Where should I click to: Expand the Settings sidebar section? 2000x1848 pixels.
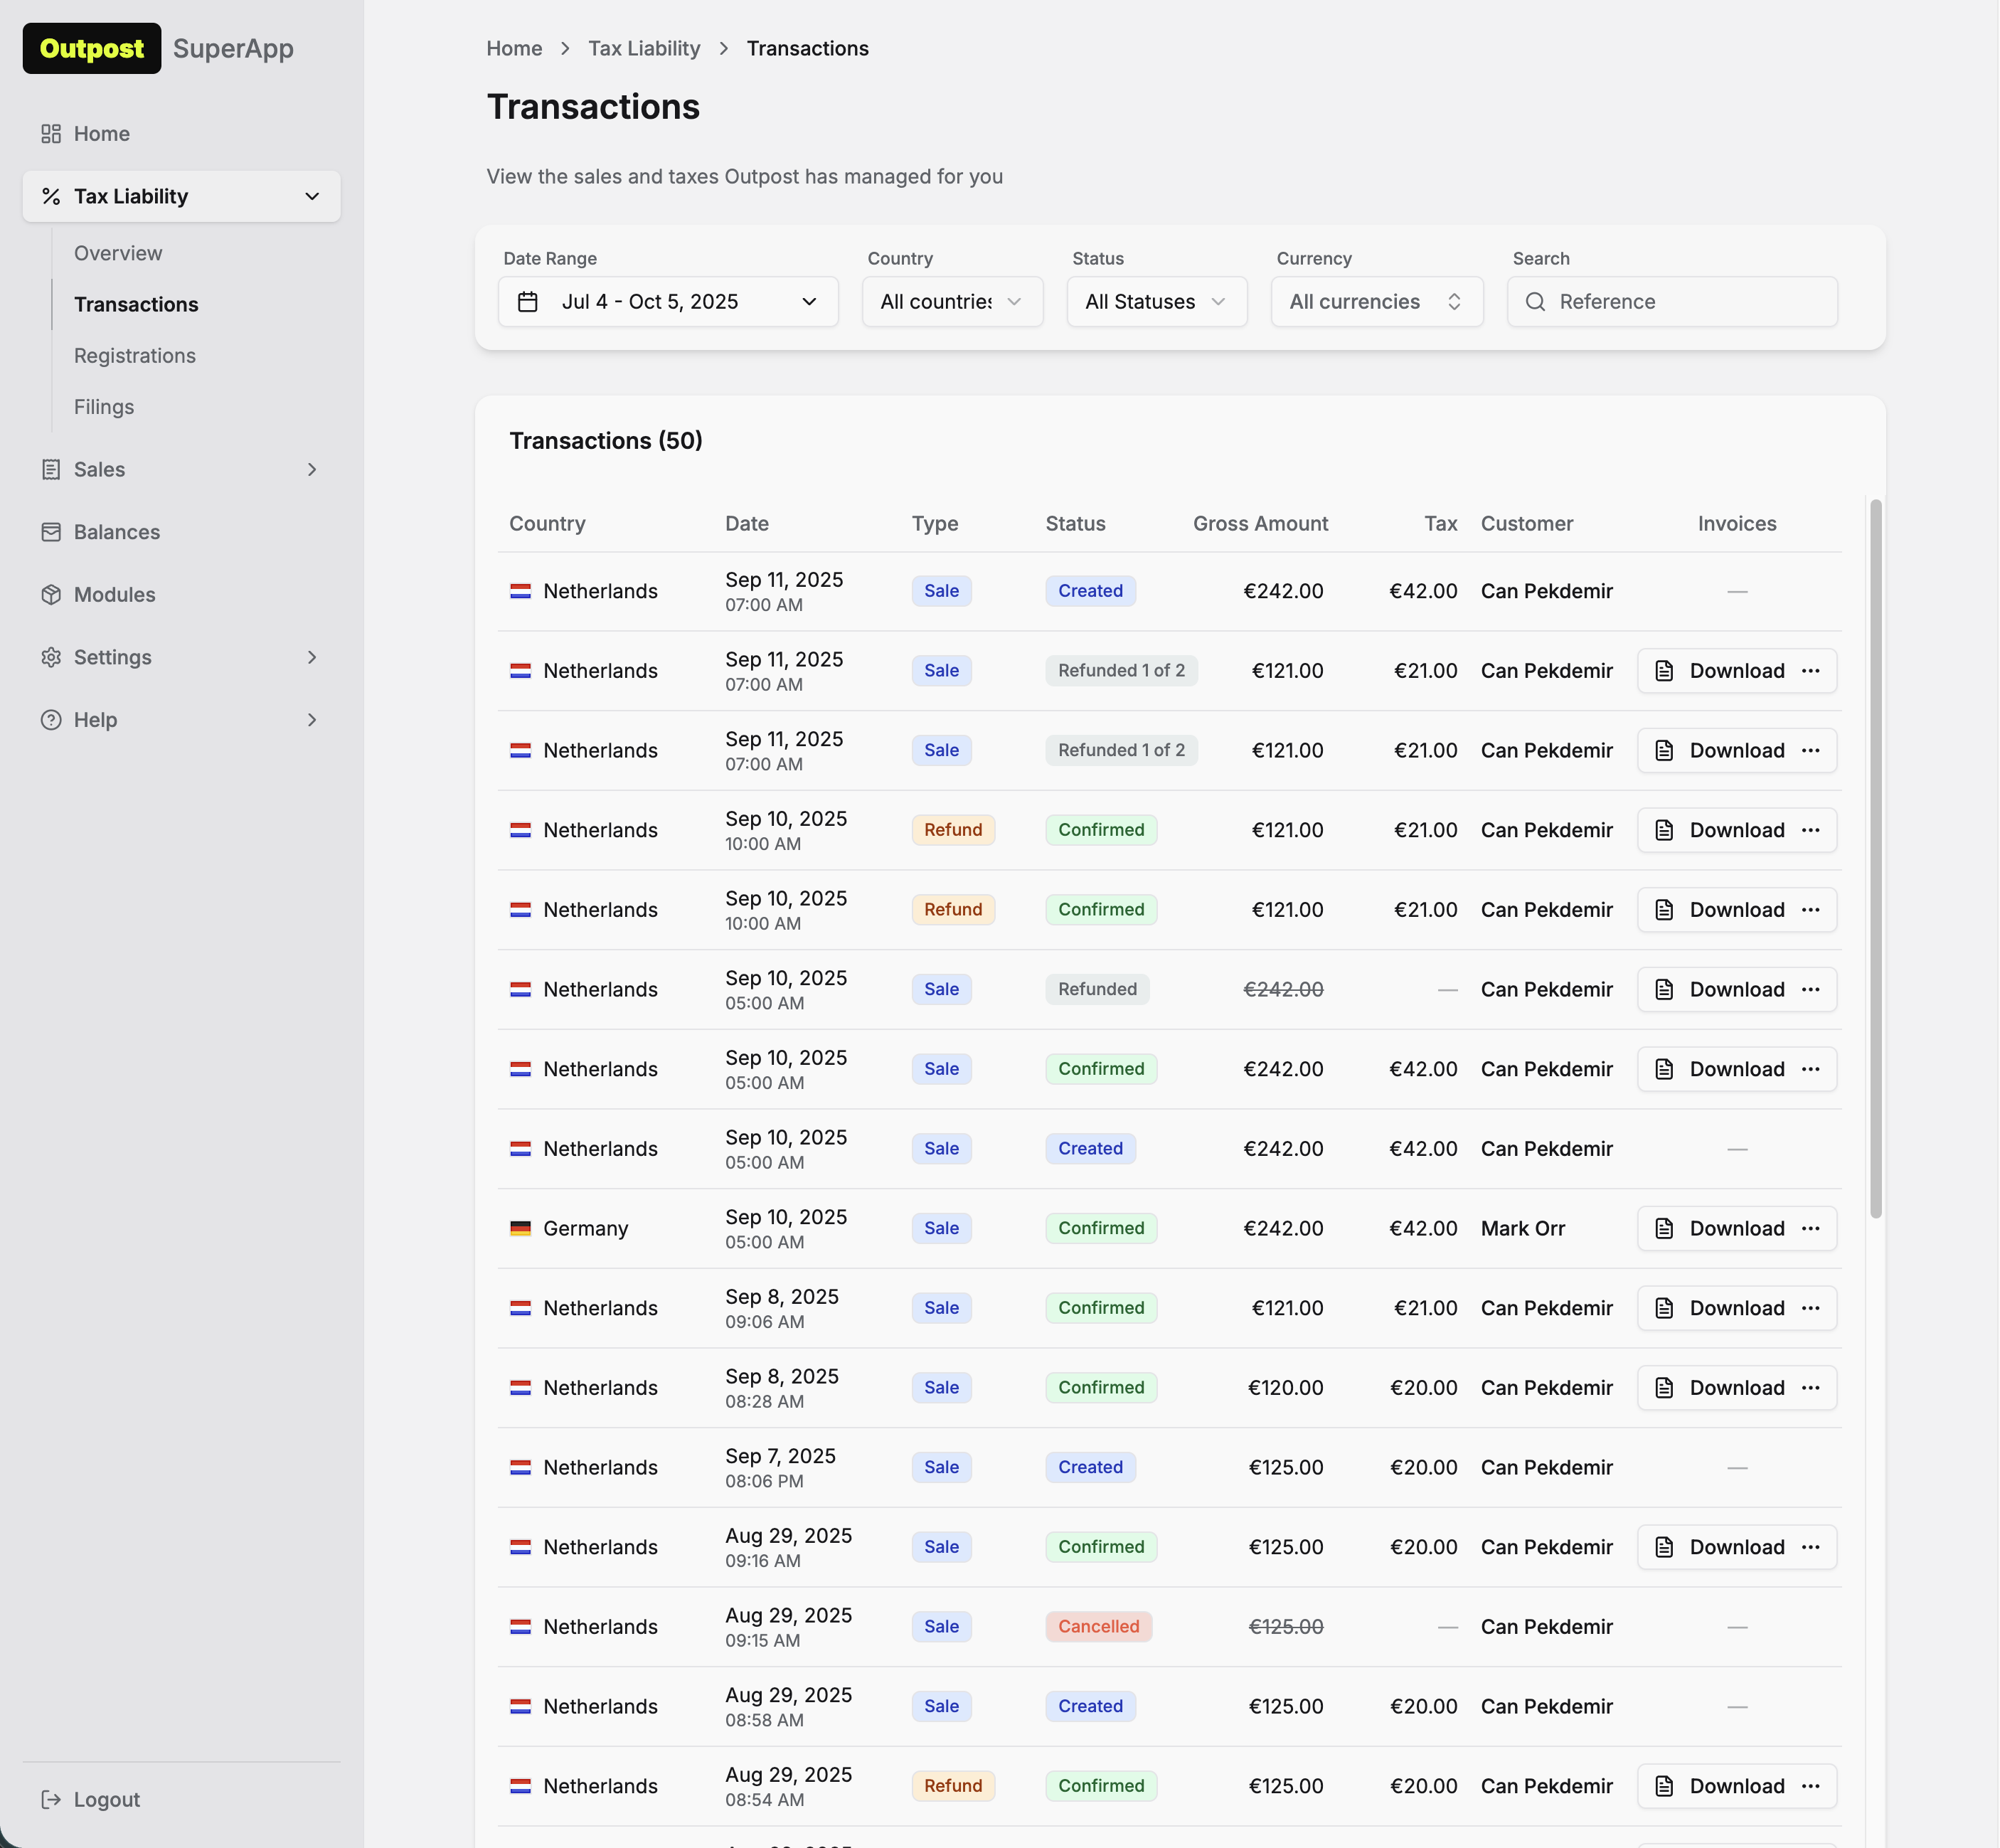point(312,657)
